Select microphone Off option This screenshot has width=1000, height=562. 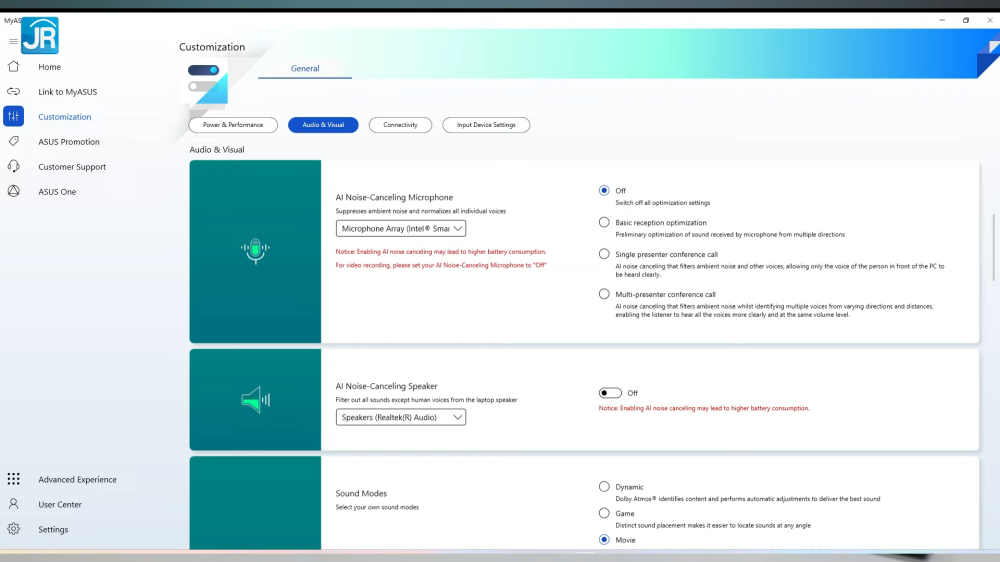click(604, 190)
